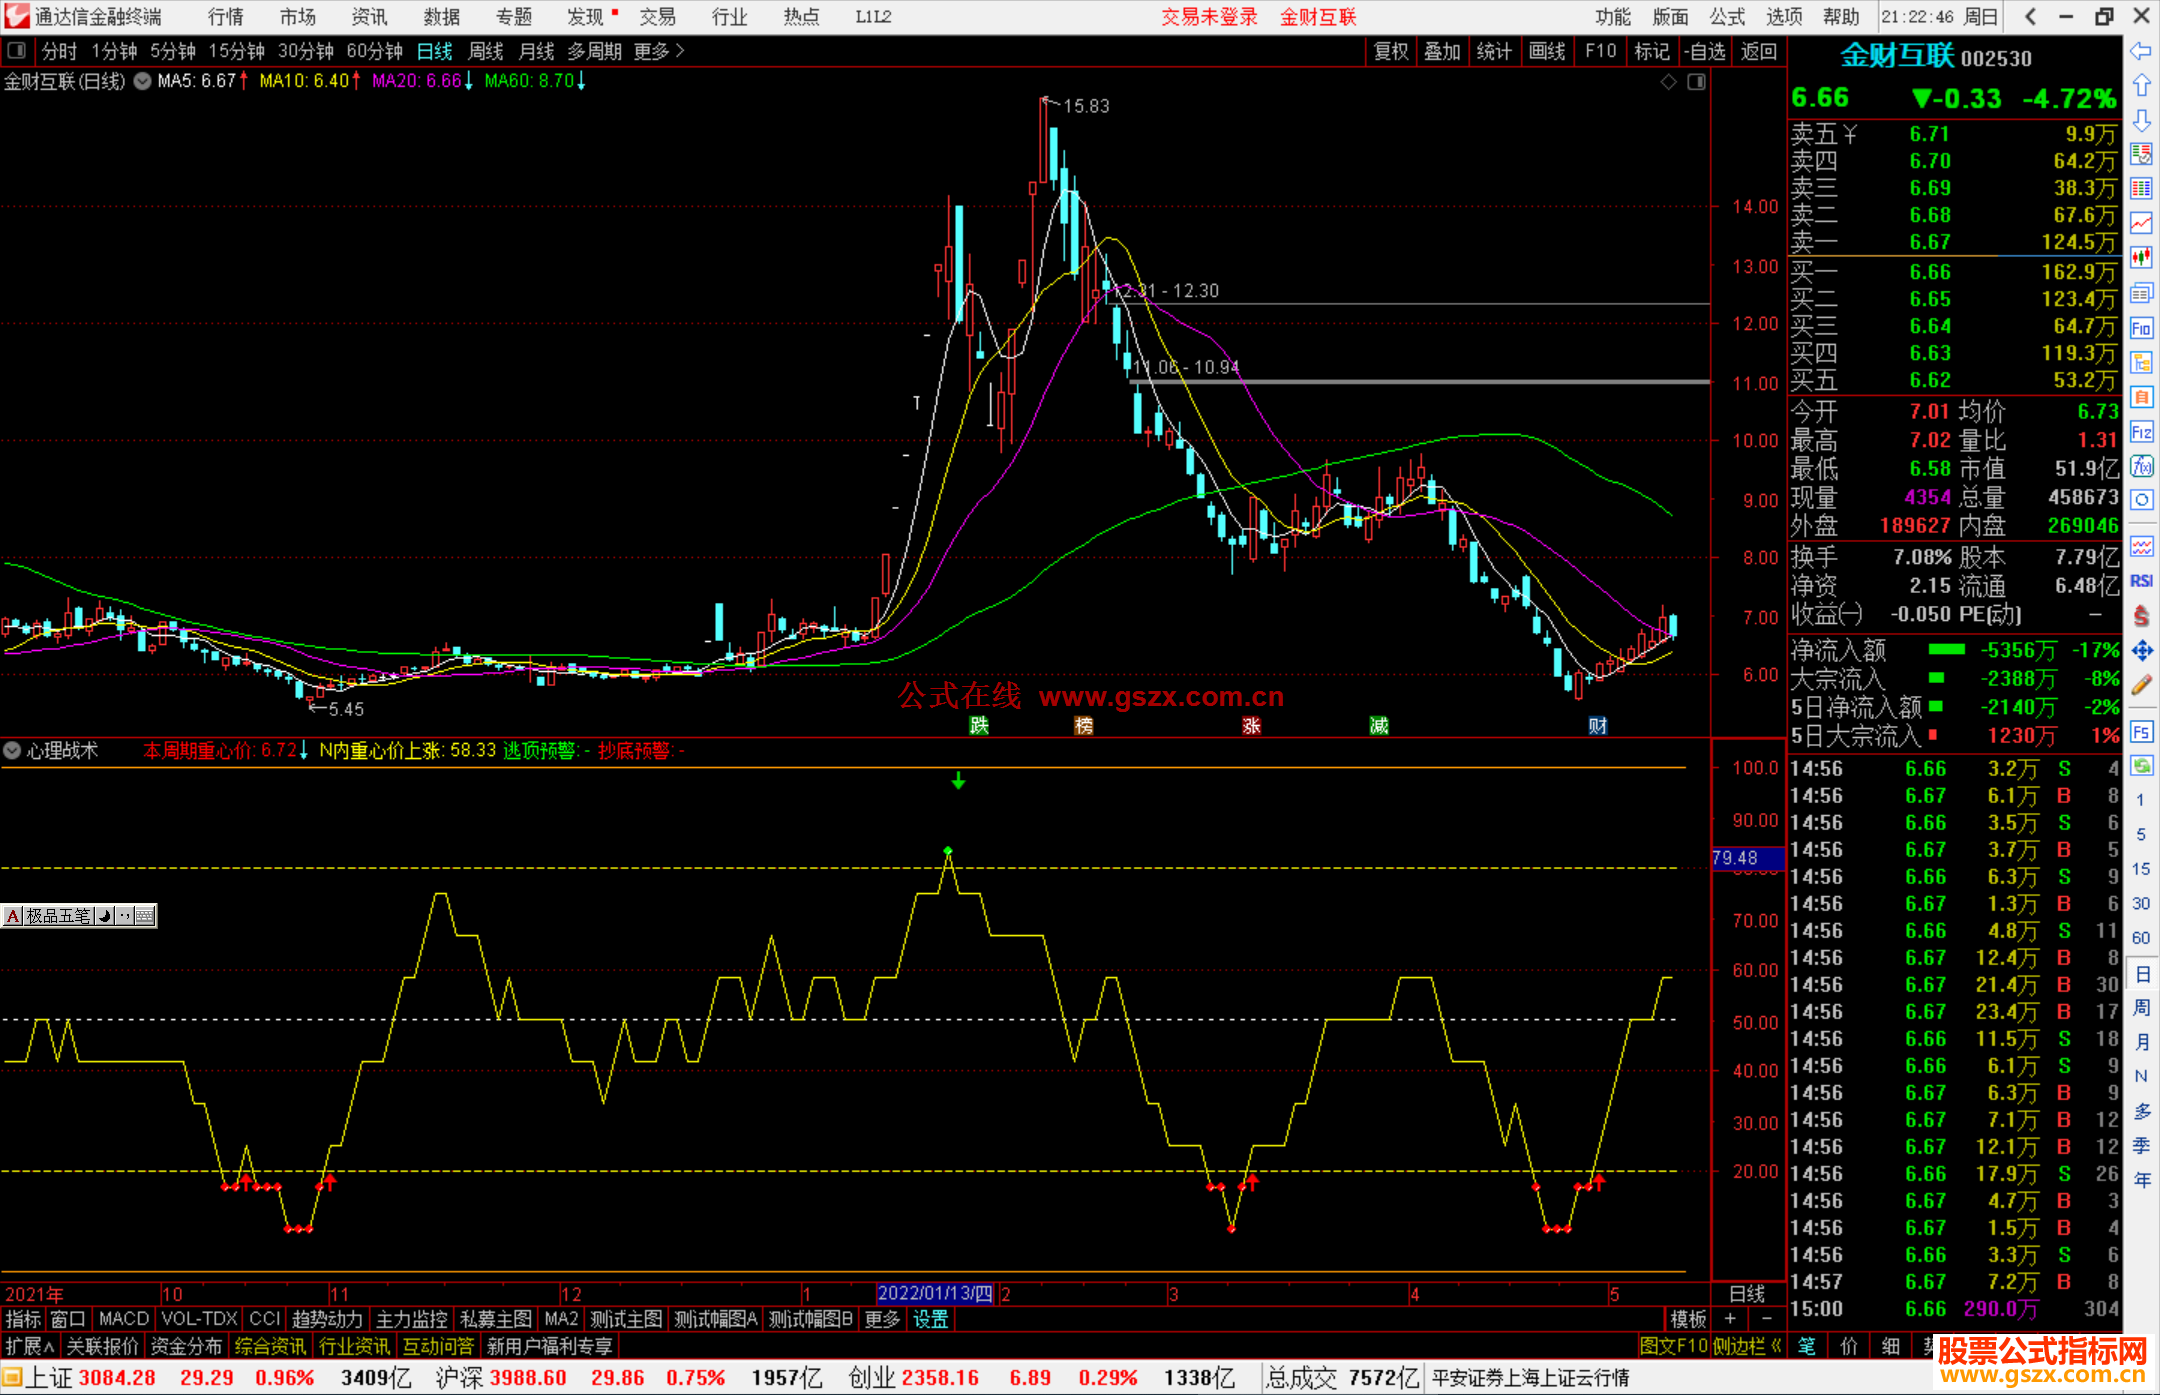The height and width of the screenshot is (1395, 2160).
Task: Open the self-selected stock list icon
Action: click(x=2141, y=154)
